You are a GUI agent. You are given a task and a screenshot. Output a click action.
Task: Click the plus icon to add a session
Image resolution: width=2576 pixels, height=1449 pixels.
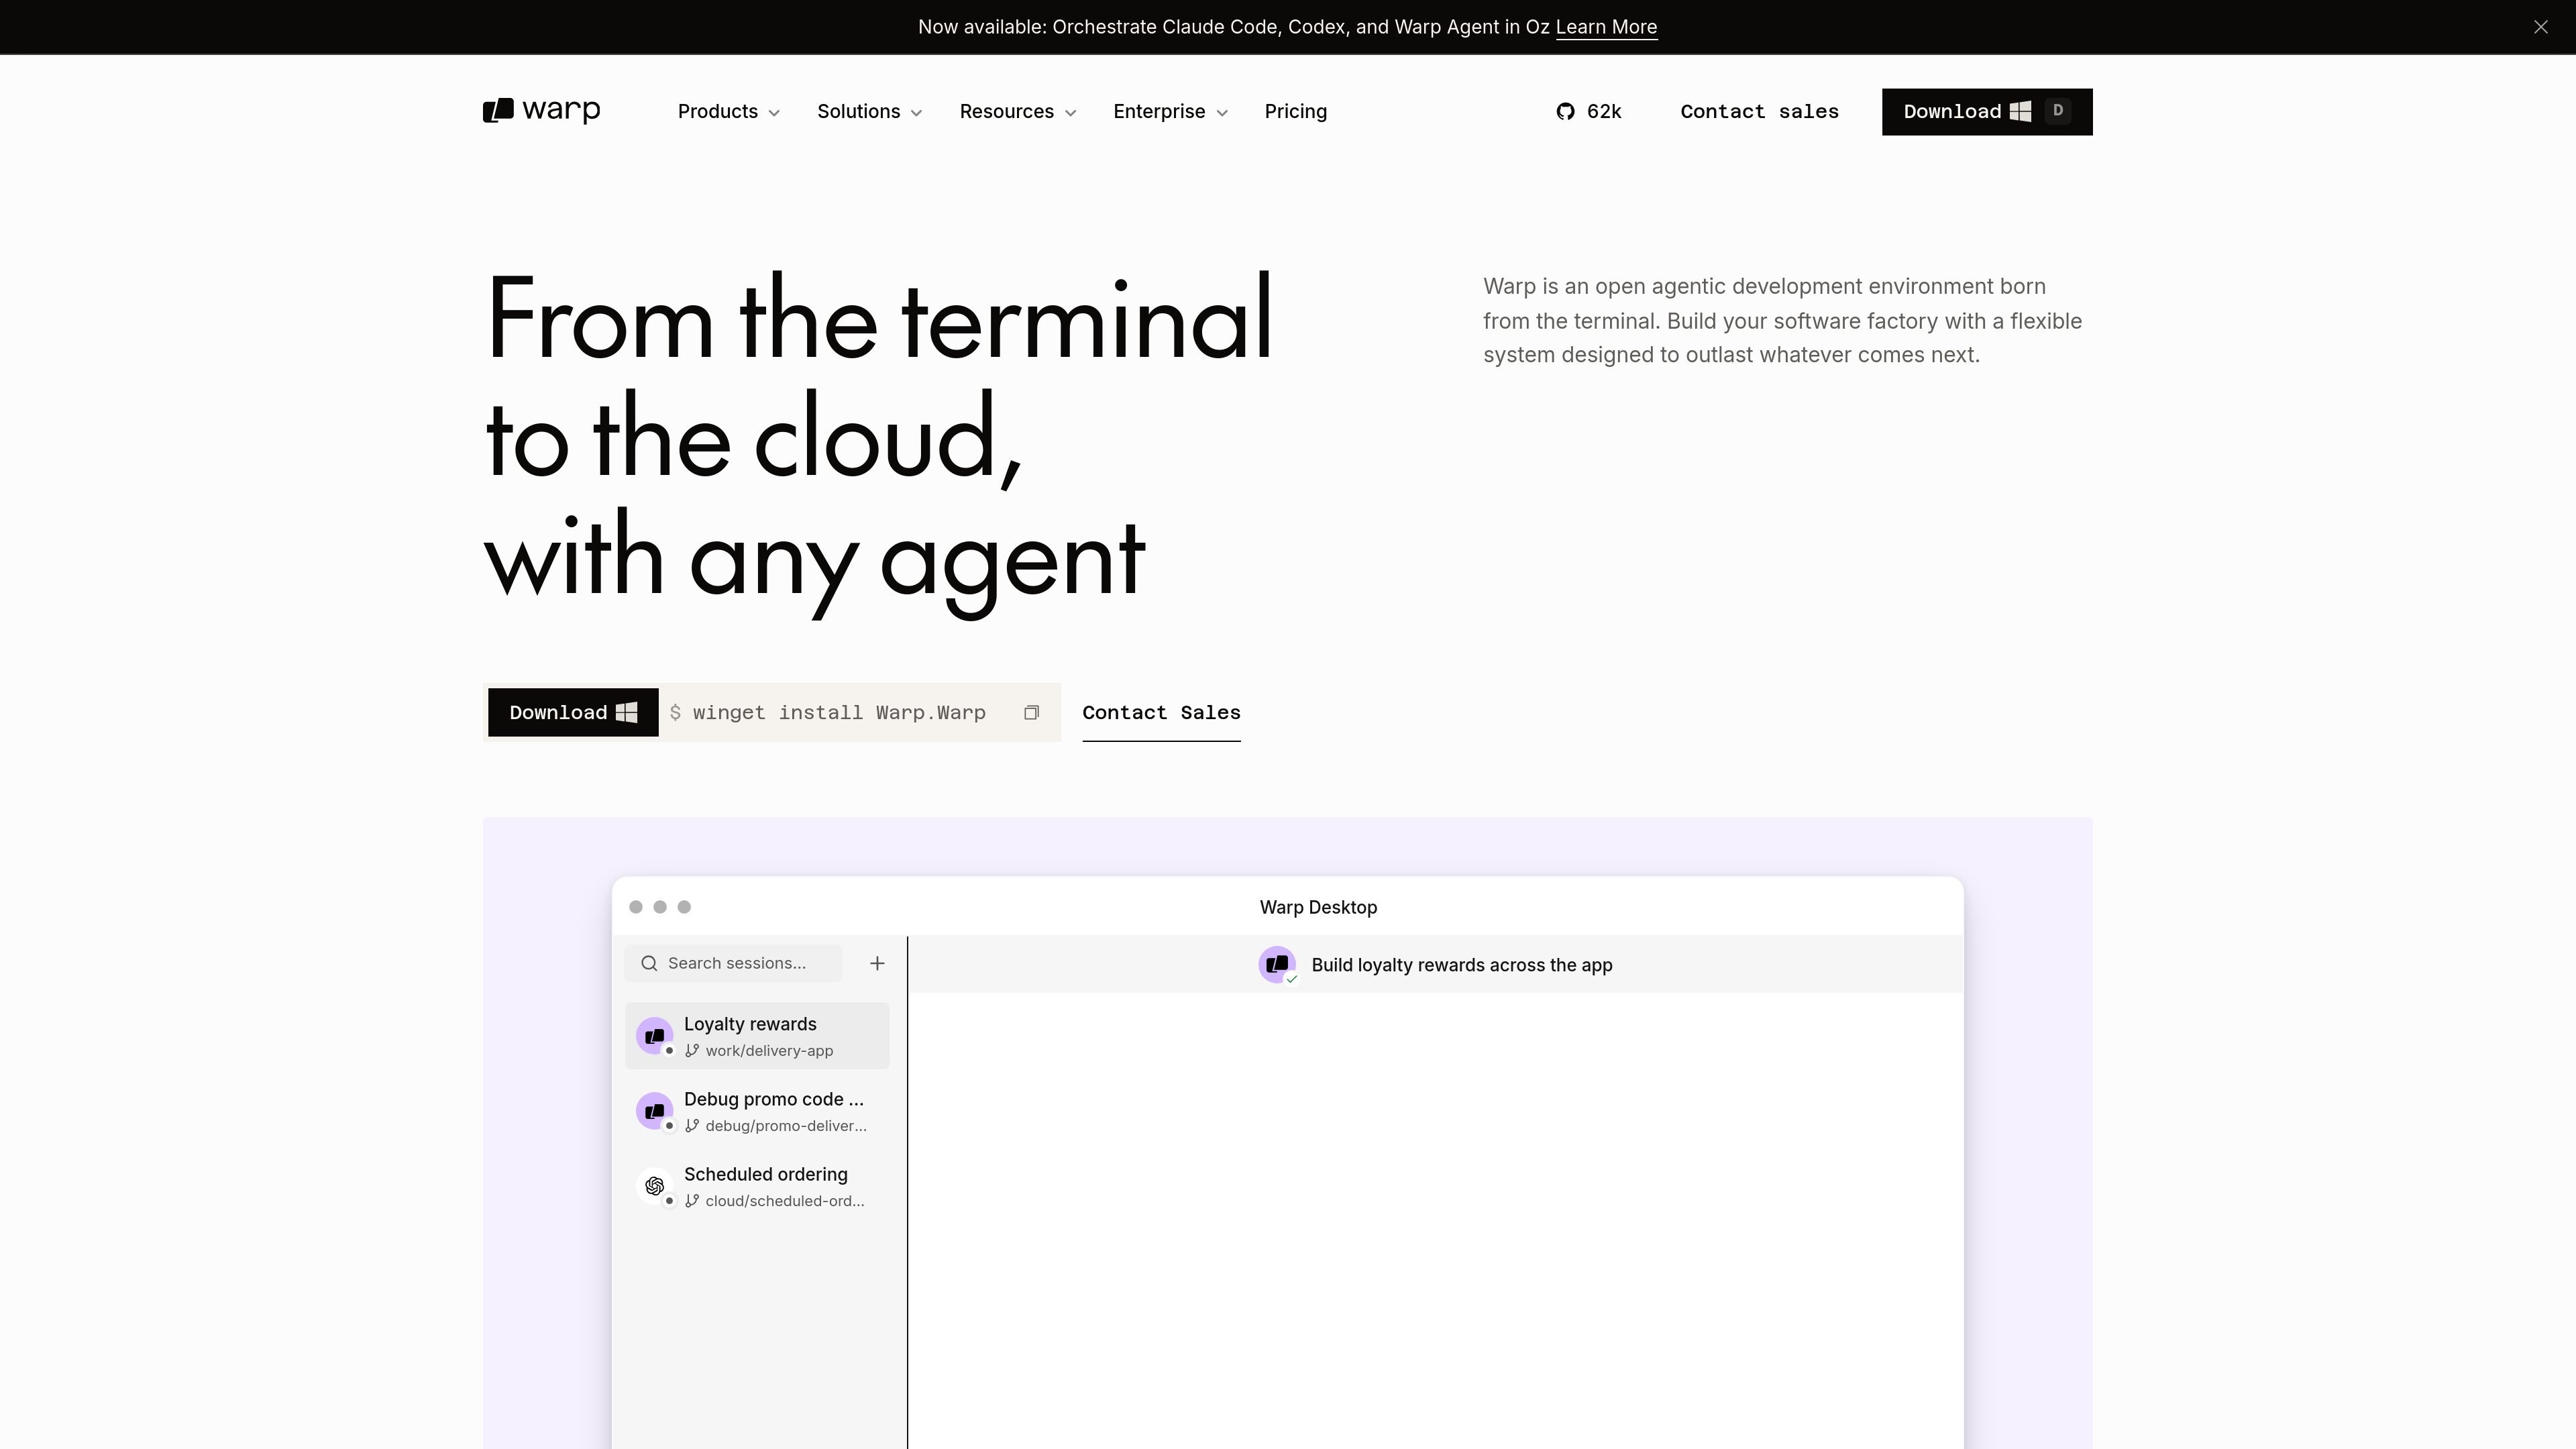tap(877, 963)
